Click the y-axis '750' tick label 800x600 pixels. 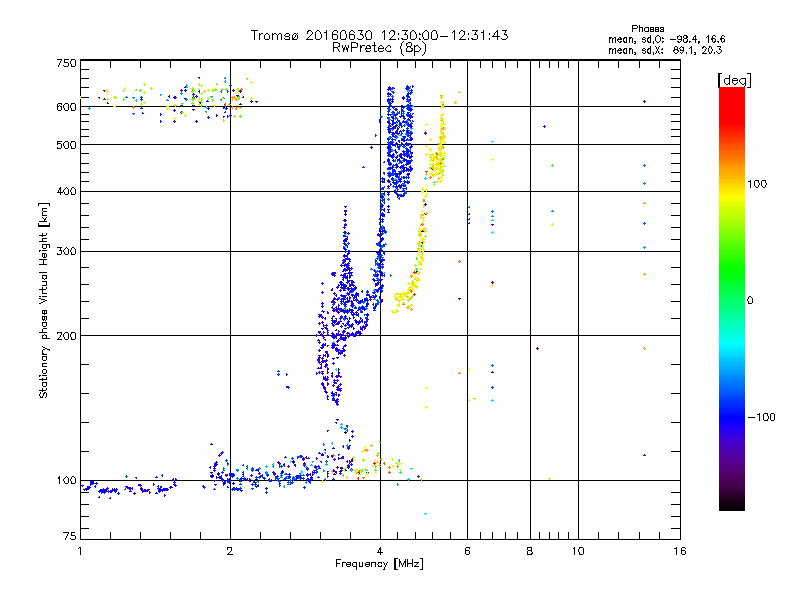(66, 63)
